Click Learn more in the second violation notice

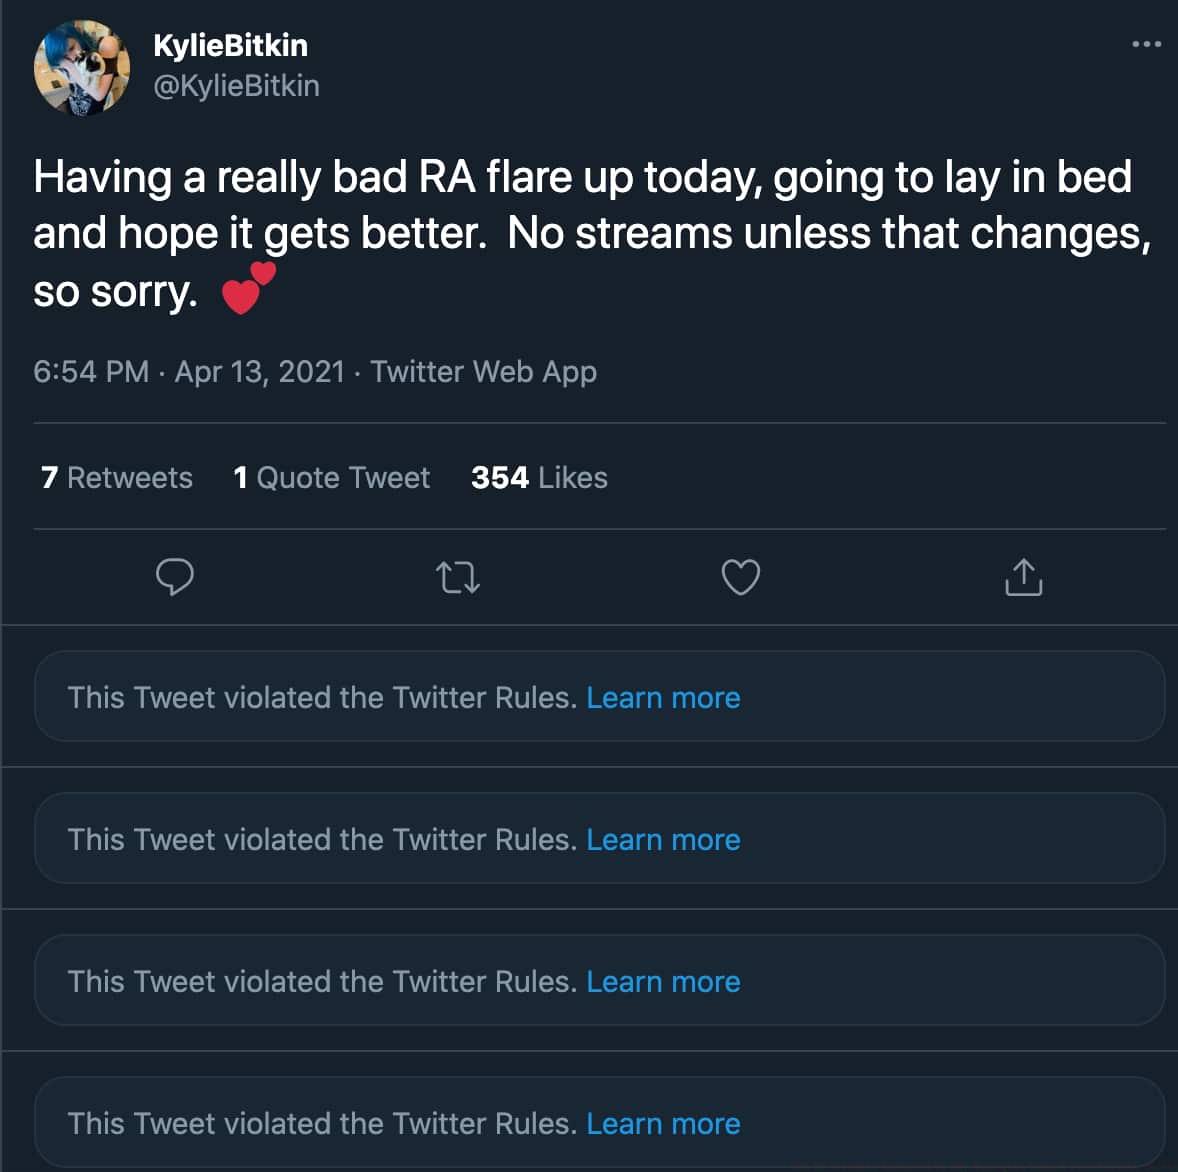click(663, 839)
